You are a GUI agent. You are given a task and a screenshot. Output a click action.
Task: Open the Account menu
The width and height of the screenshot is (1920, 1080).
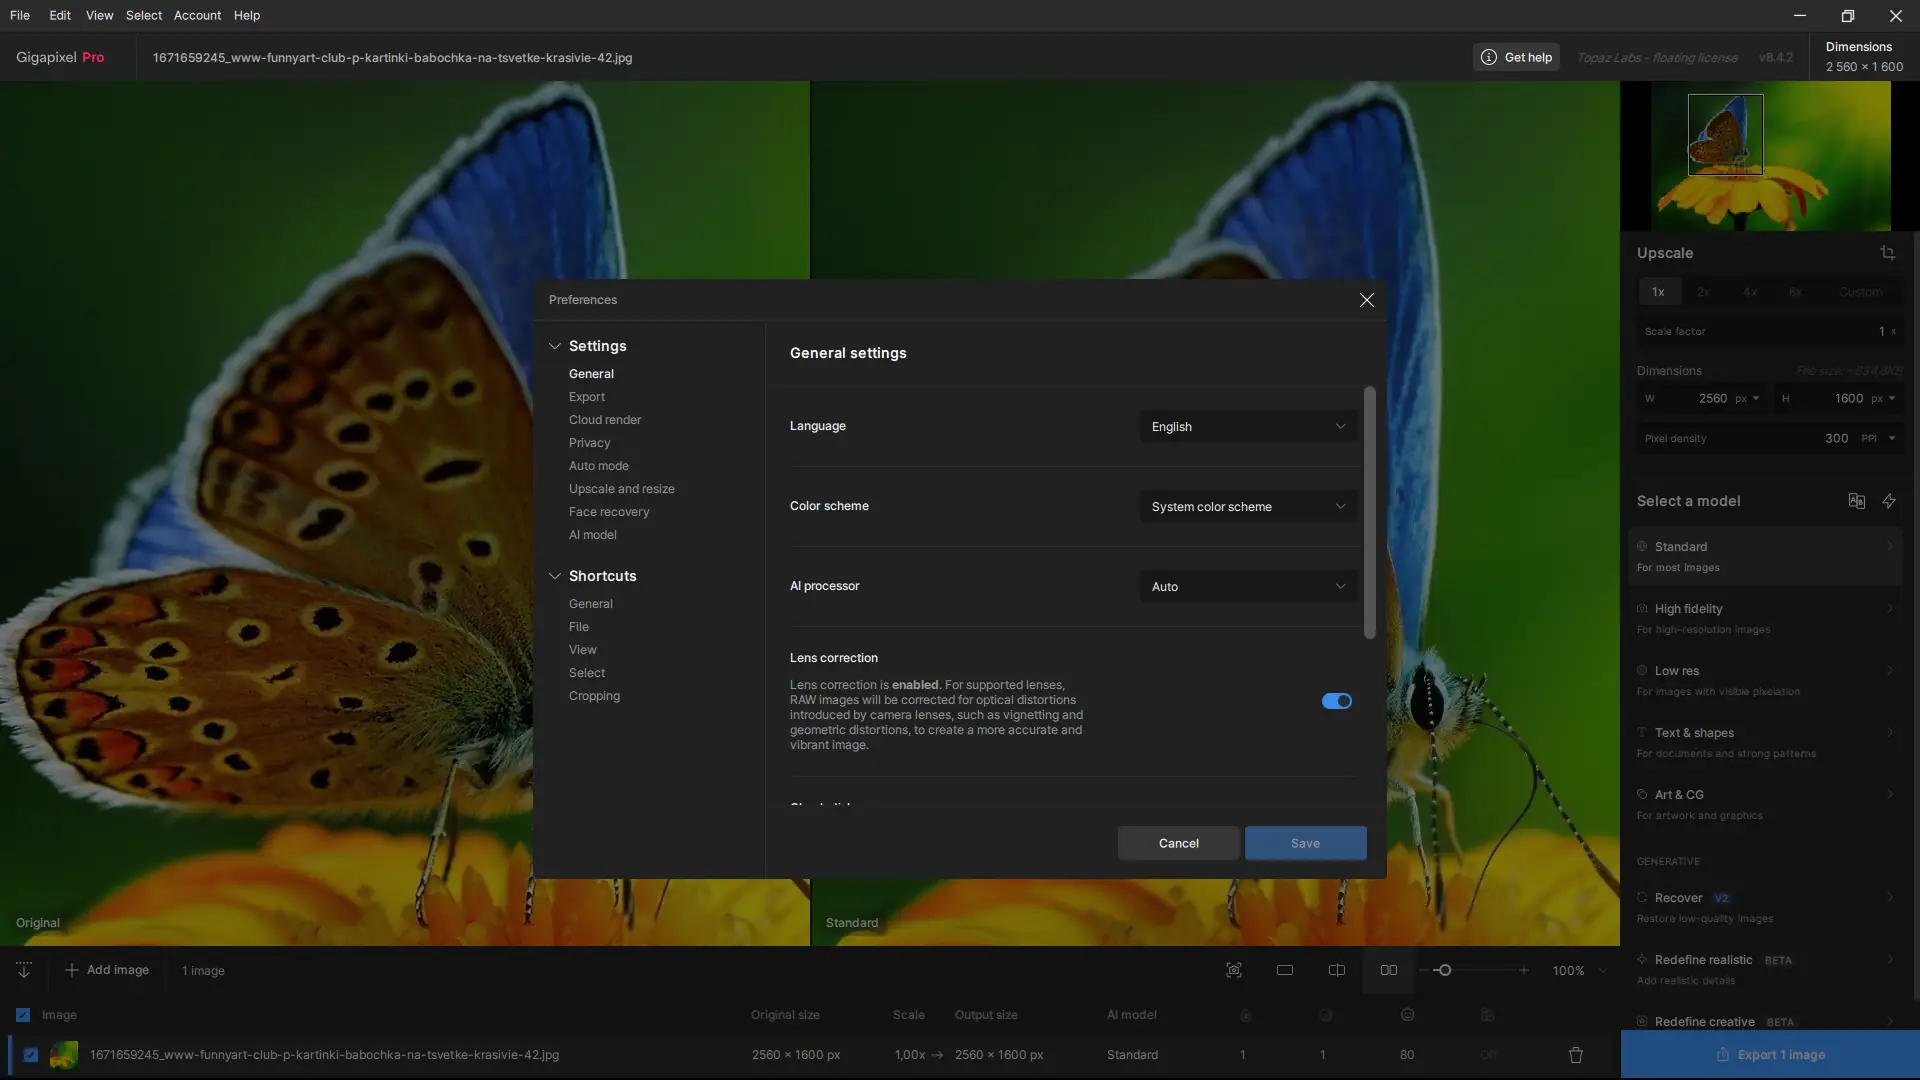point(197,15)
